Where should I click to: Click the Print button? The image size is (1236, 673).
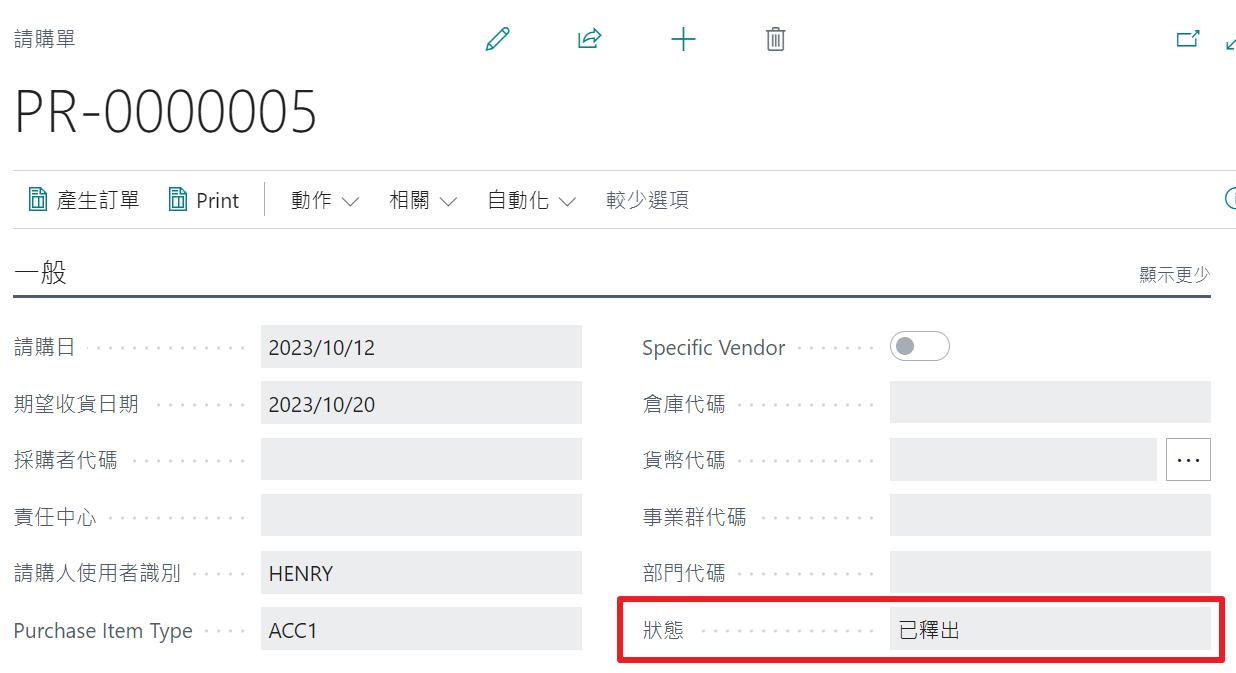pyautogui.click(x=204, y=200)
